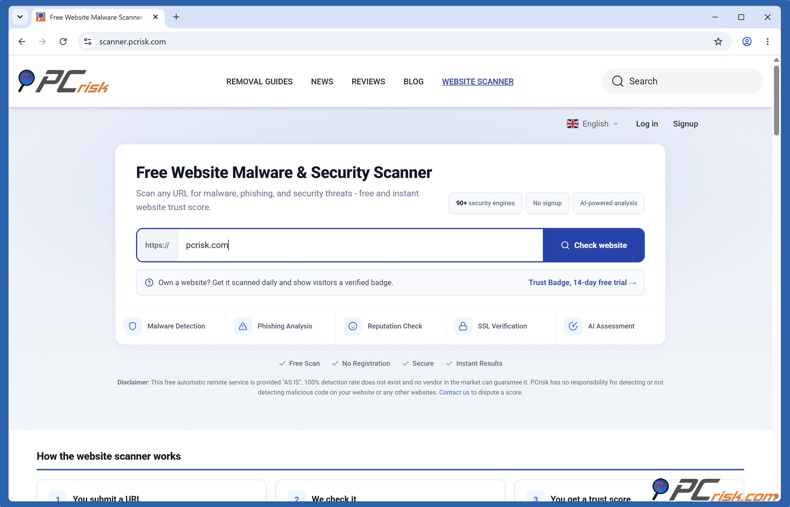Open the Chrome three-dot menu
Viewport: 790px width, 507px height.
pyautogui.click(x=767, y=41)
